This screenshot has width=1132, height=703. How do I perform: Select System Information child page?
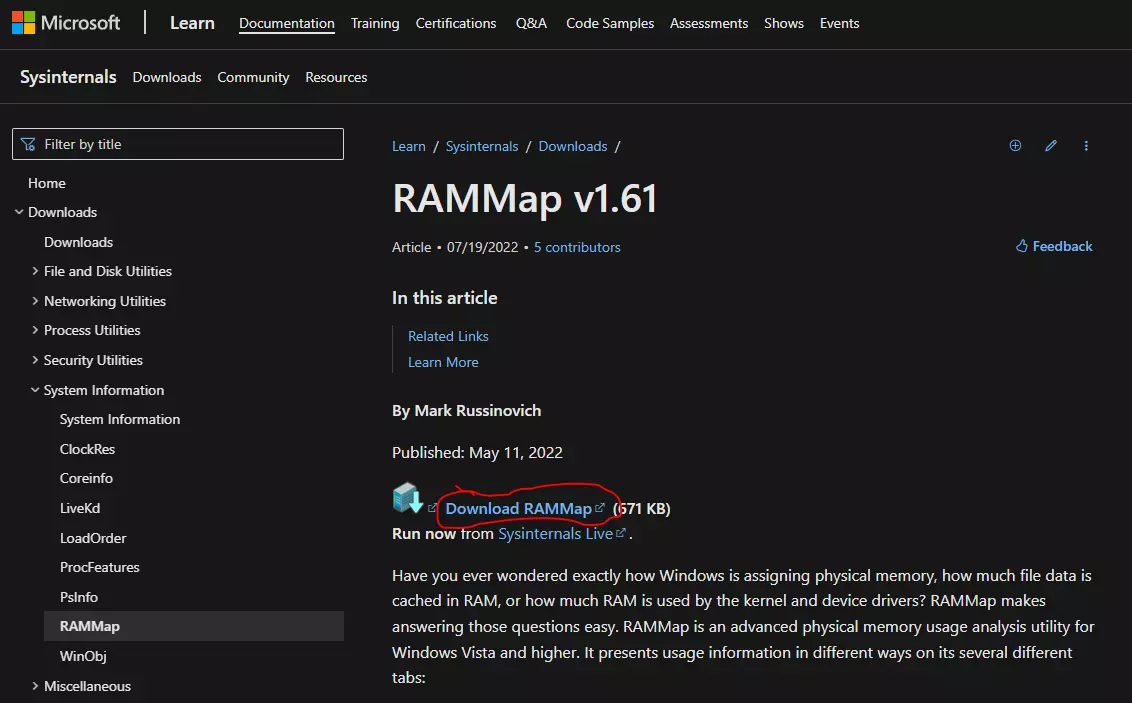click(120, 419)
